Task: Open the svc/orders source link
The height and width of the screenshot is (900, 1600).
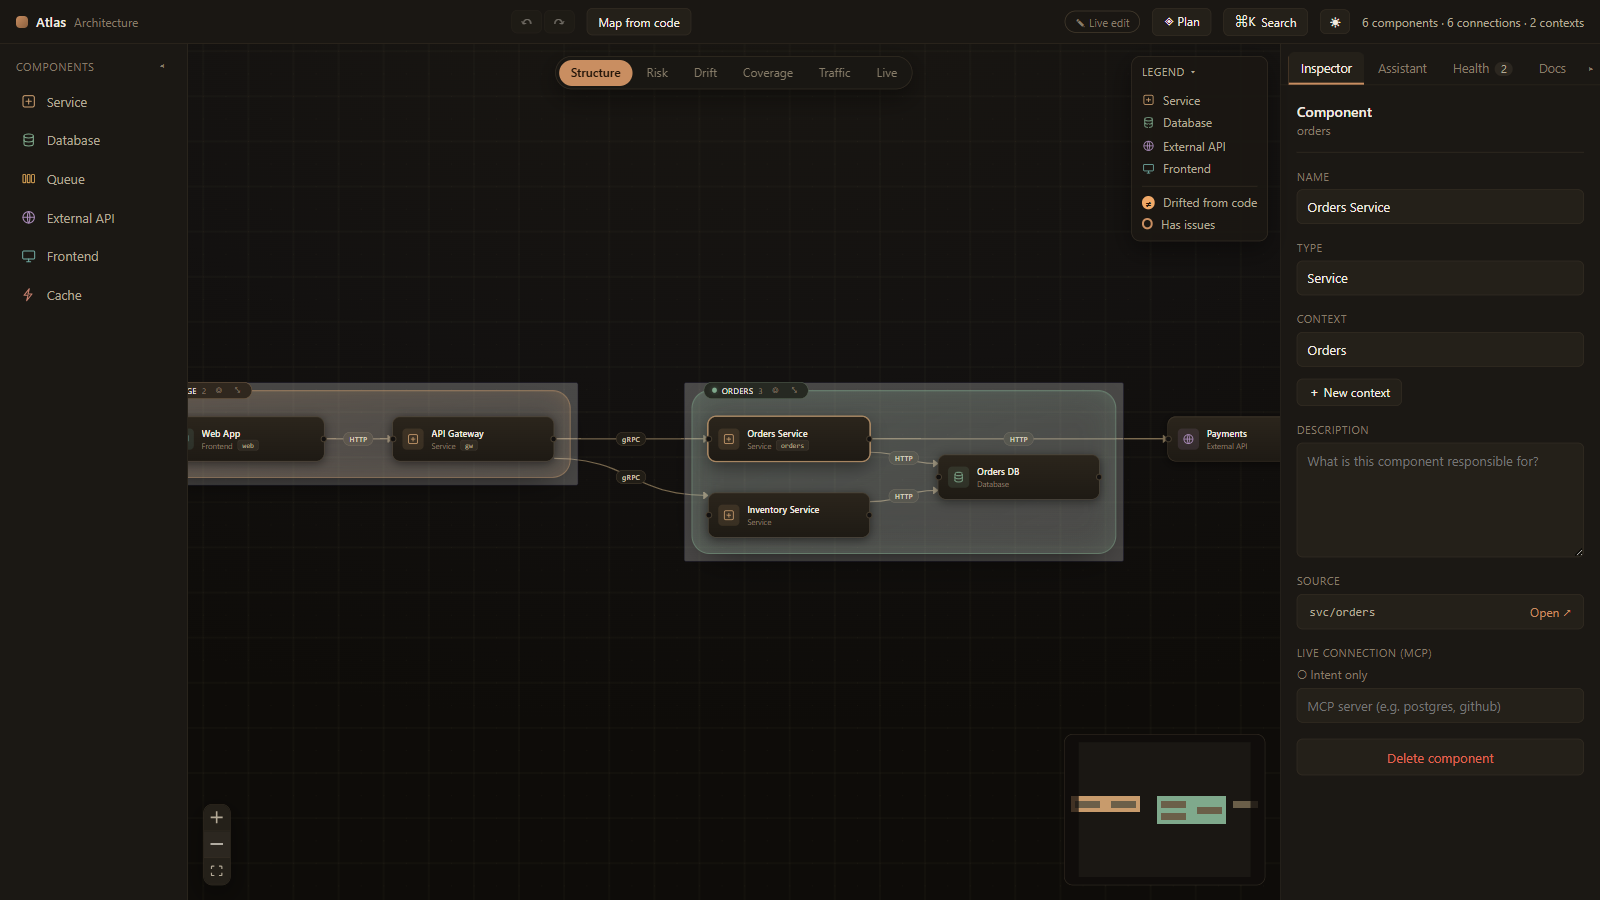Action: coord(1550,613)
